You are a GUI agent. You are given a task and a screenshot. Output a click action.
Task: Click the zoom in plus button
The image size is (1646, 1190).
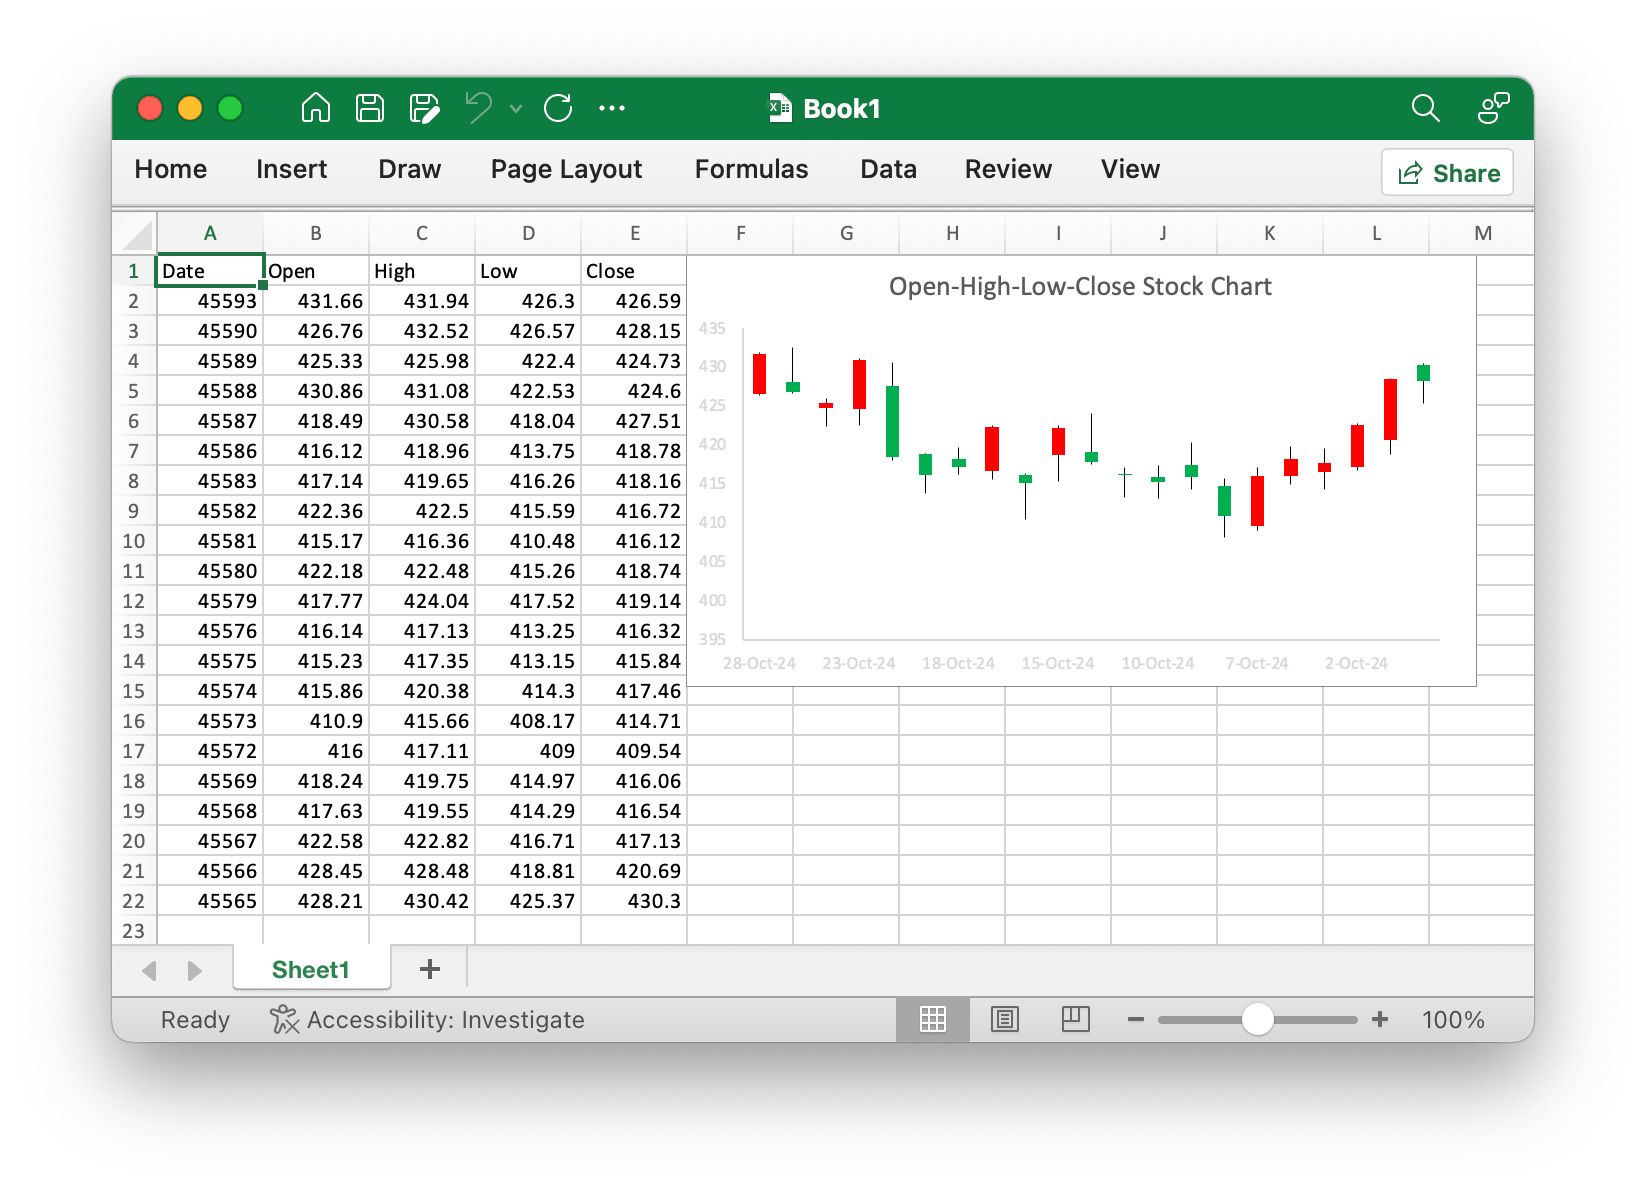[x=1380, y=1019]
